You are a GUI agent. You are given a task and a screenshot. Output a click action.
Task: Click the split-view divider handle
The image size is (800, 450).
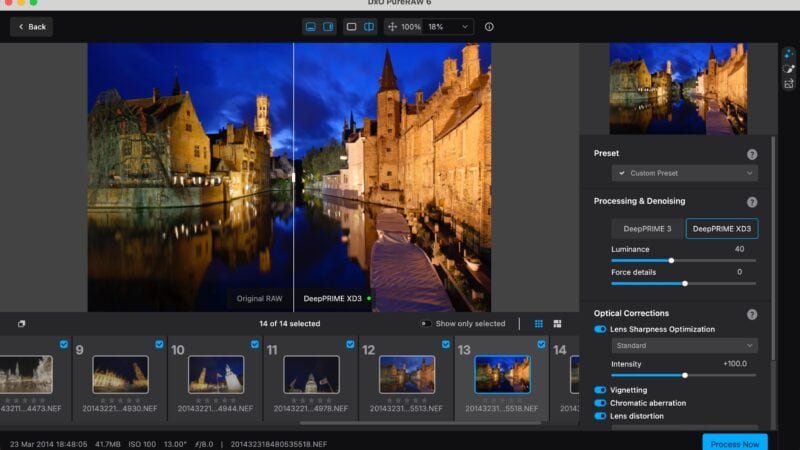293,177
